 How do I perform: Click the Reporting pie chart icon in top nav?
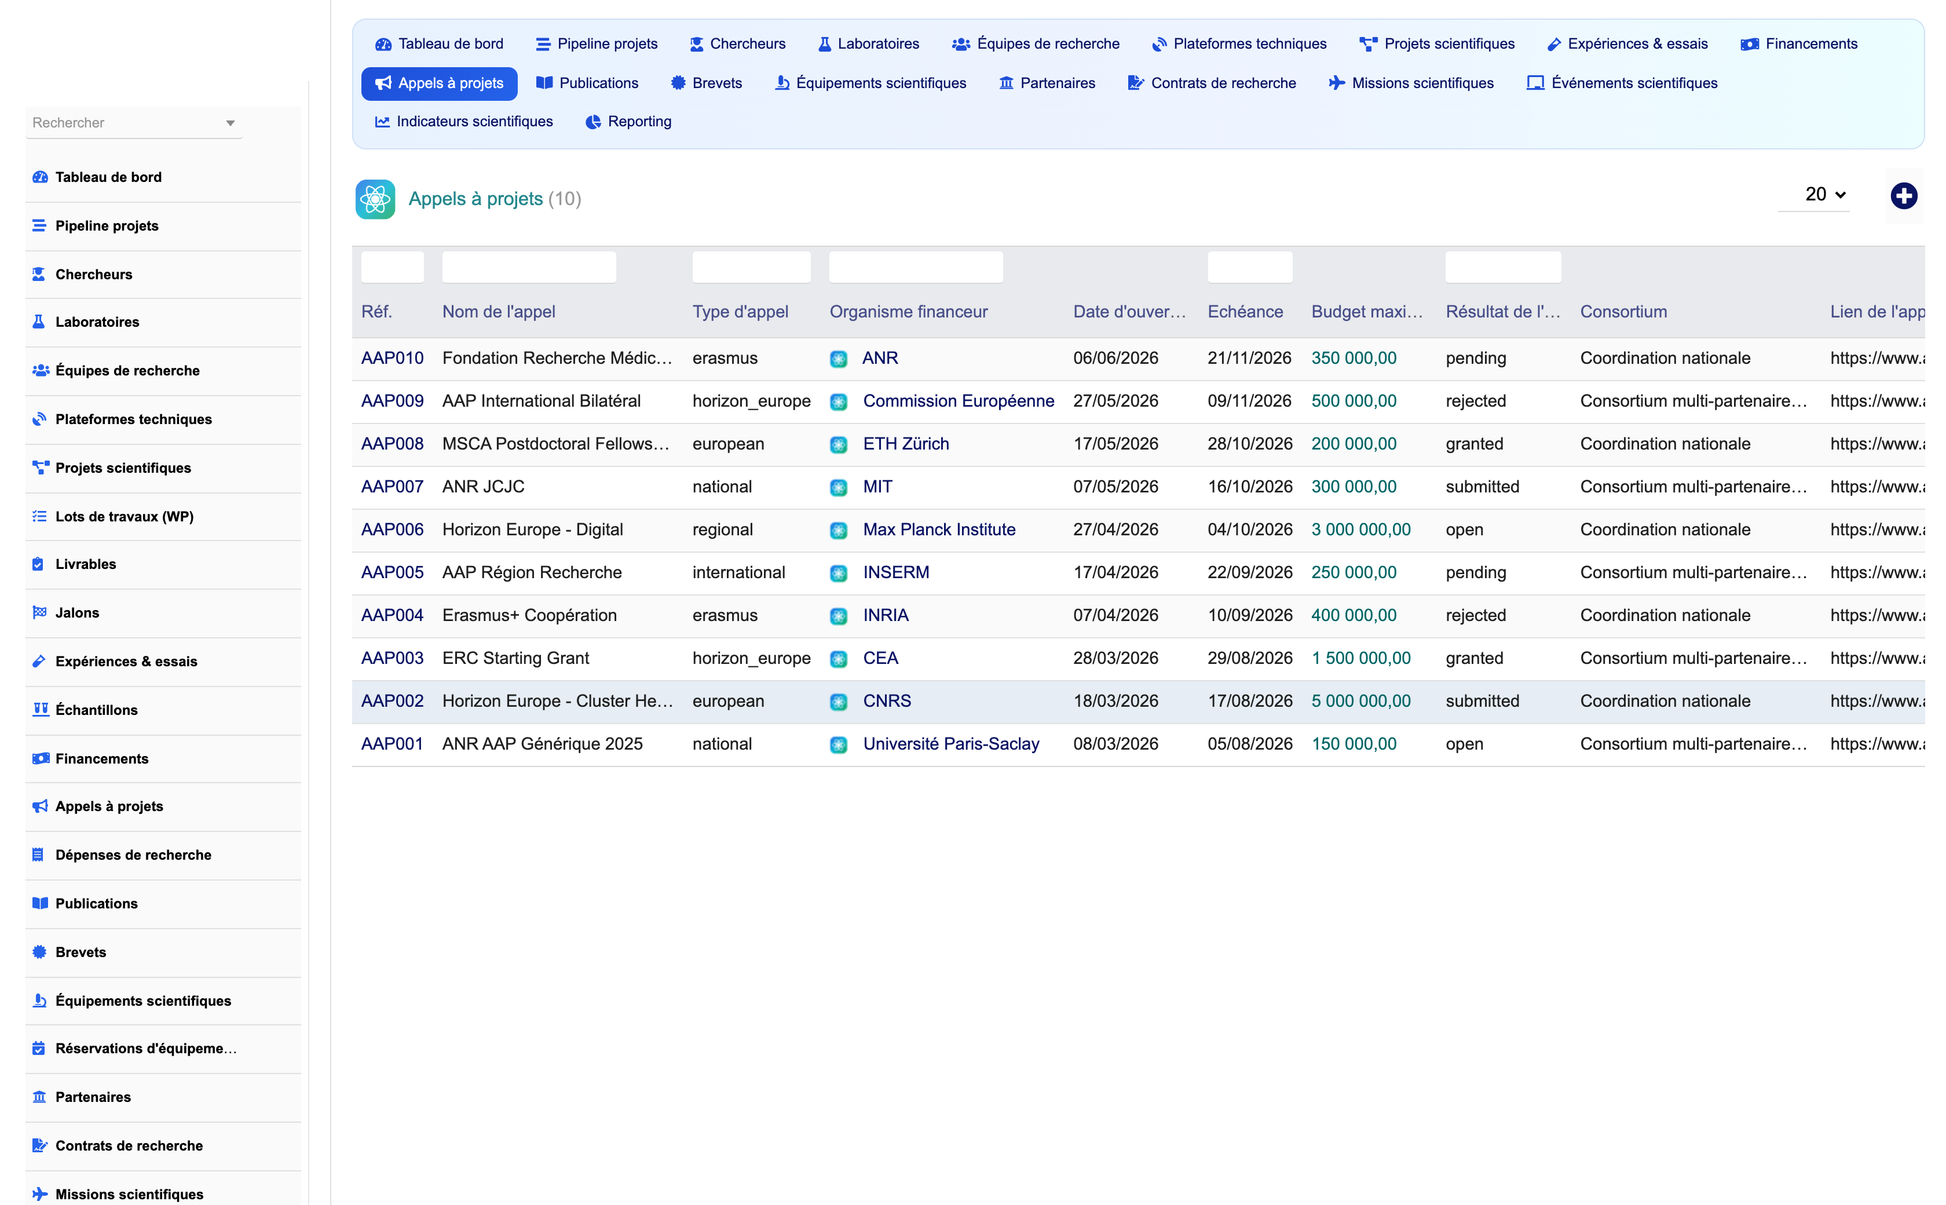point(593,122)
